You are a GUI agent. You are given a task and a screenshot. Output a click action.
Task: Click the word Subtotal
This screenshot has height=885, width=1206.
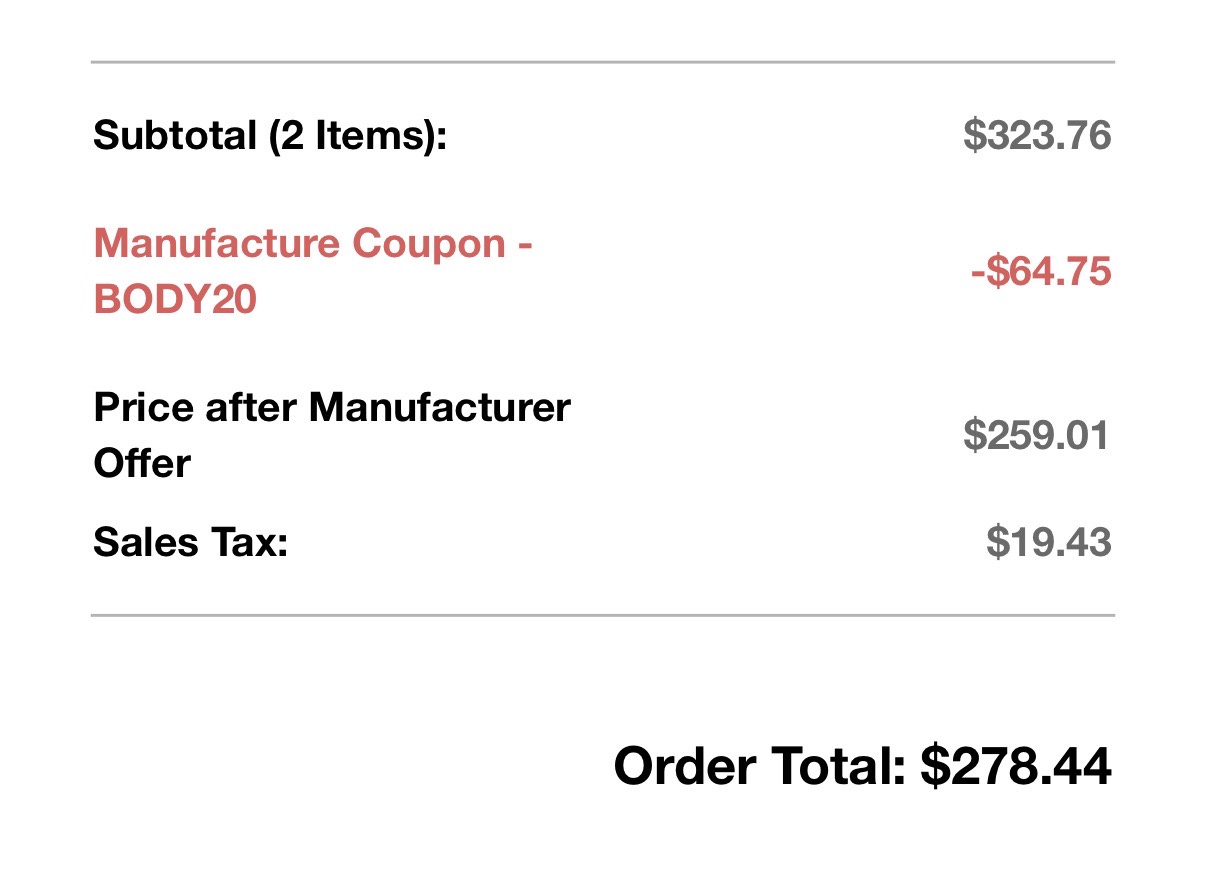point(175,135)
